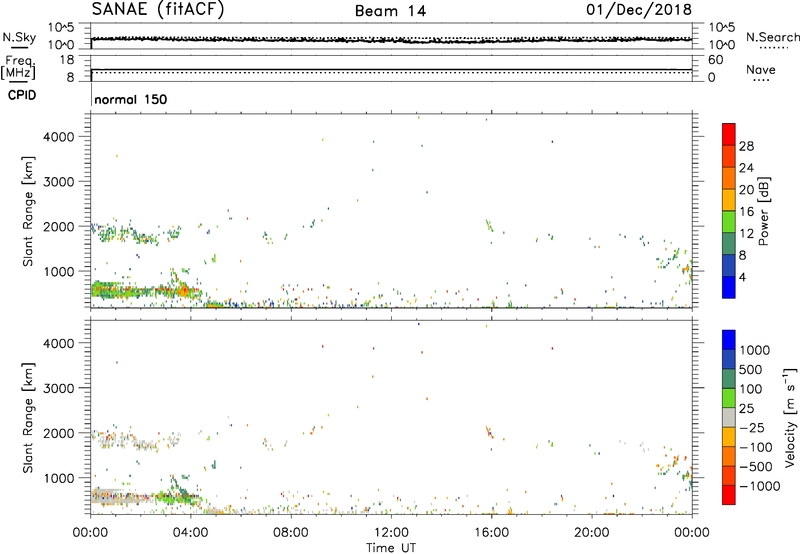Viewport: 800px width, 554px height.
Task: Pick the light green 25–100 velocity swatch
Action: [x=729, y=398]
